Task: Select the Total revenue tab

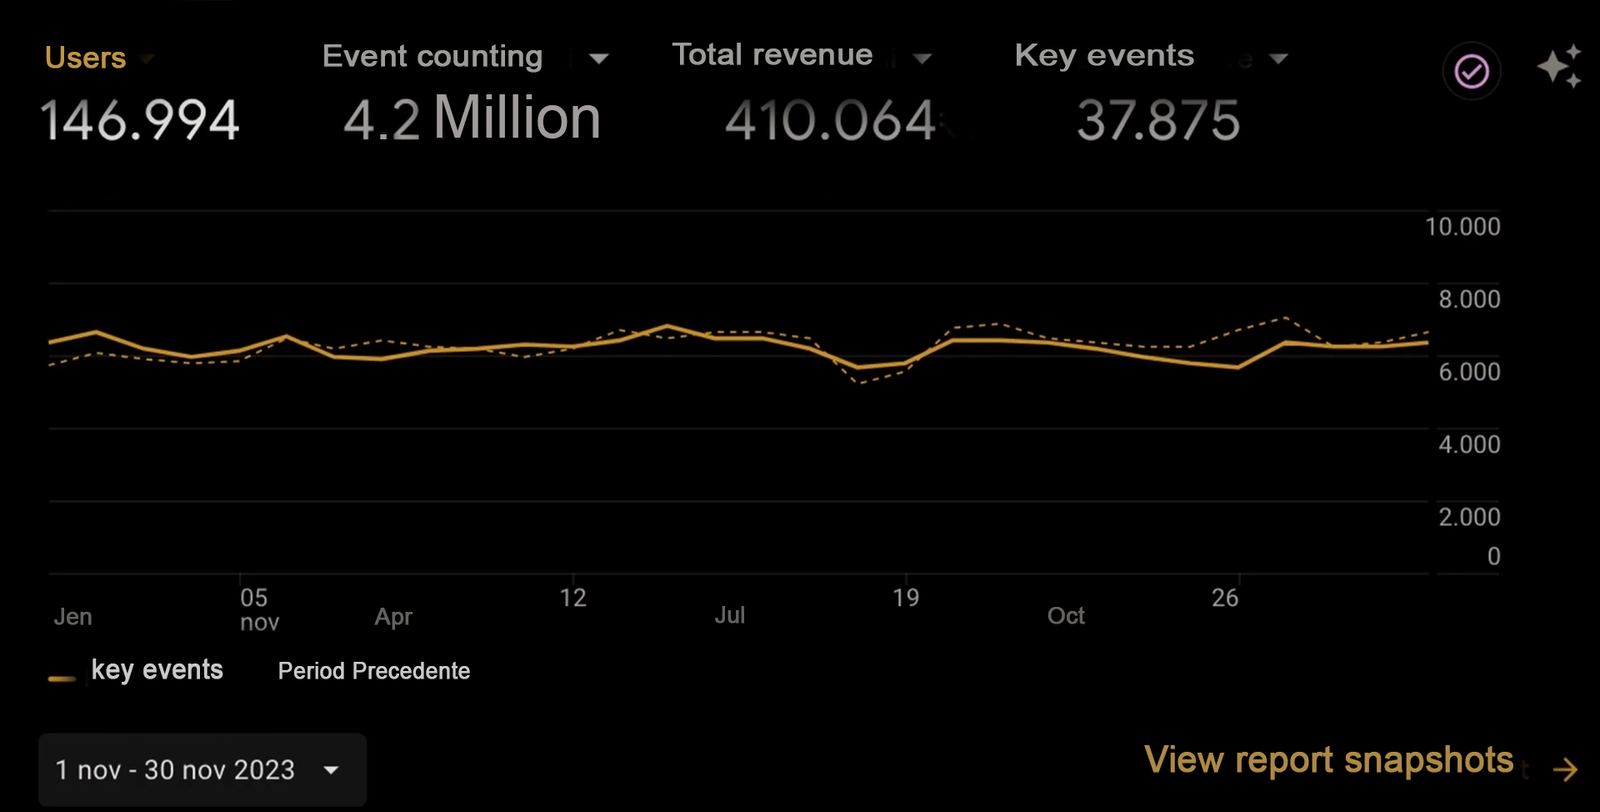Action: tap(772, 55)
